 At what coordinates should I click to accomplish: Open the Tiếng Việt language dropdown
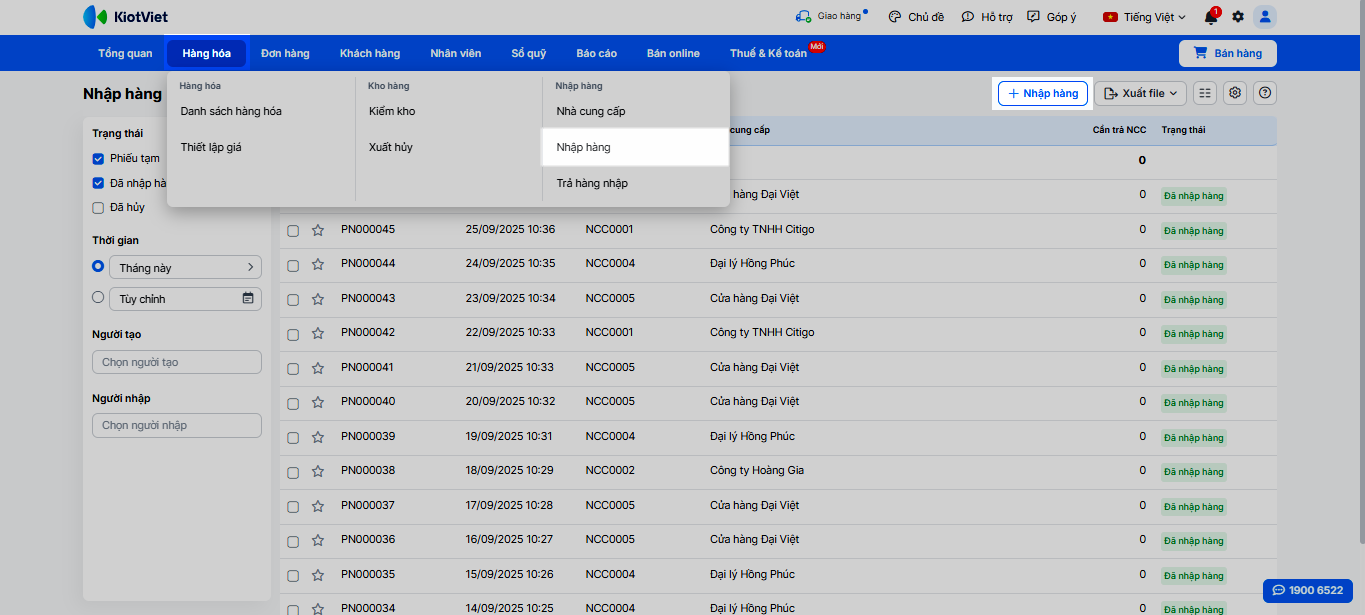click(1144, 17)
